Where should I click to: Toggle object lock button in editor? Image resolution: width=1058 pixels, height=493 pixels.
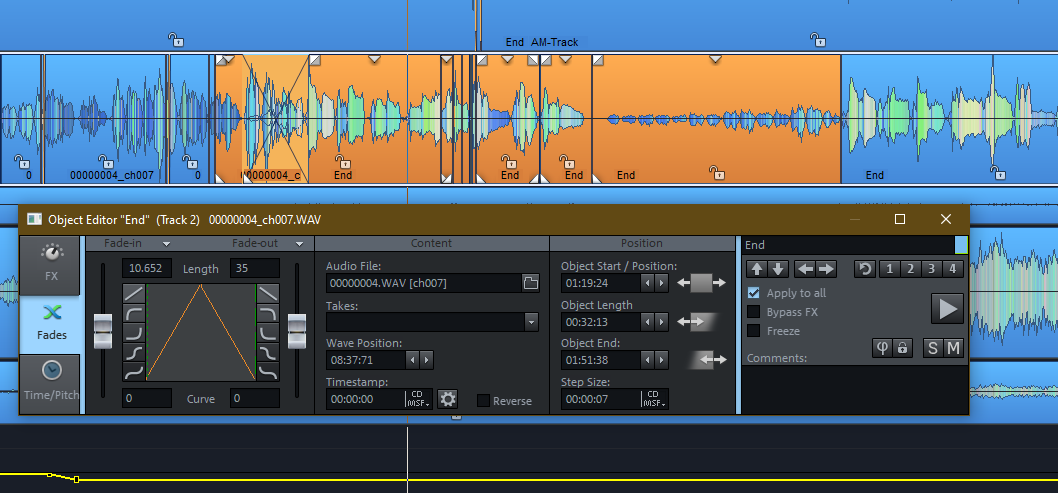click(901, 348)
